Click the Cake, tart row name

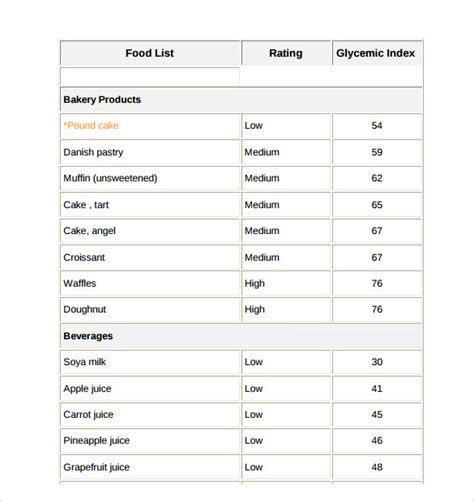point(86,205)
